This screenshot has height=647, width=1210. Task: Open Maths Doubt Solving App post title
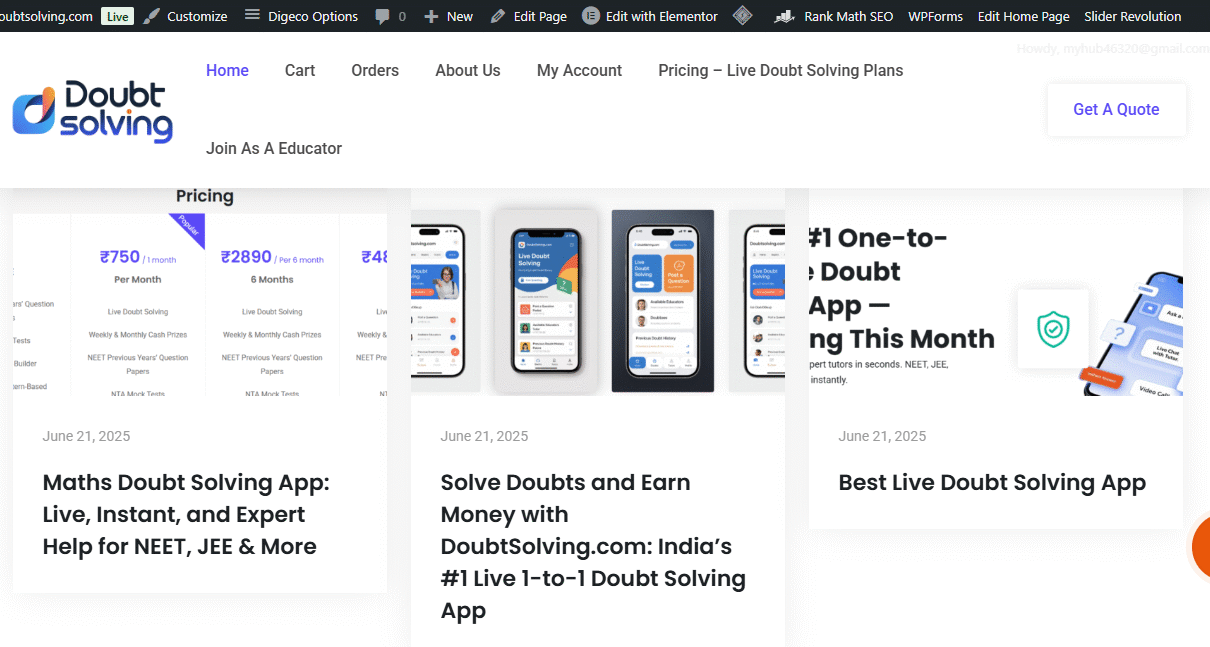[186, 514]
